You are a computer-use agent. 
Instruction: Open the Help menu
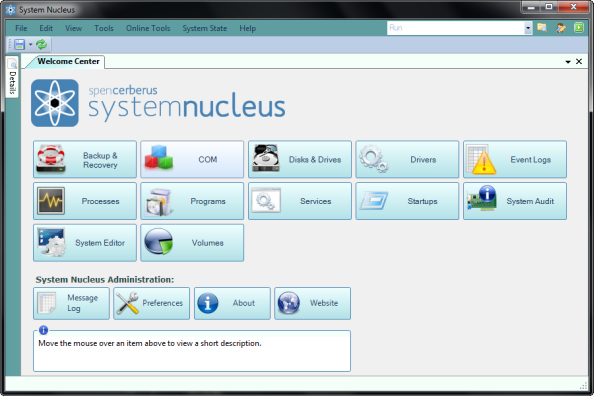(247, 28)
